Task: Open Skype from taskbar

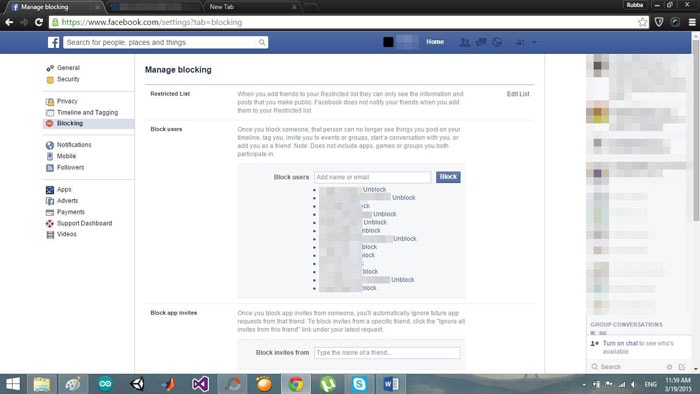Action: pyautogui.click(x=359, y=384)
